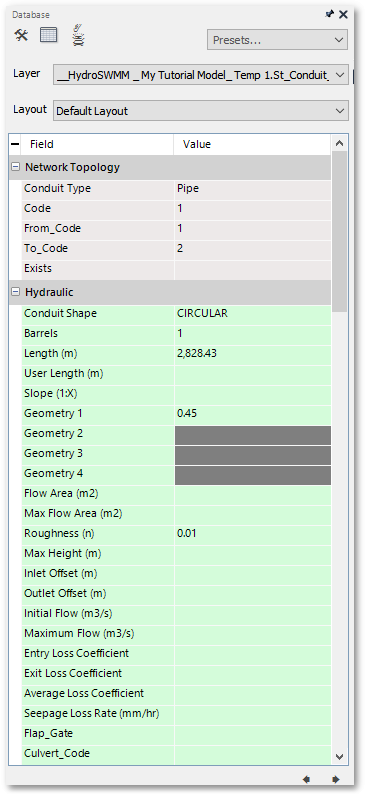Open the Presets dropdown
This screenshot has width=366, height=797.
click(278, 40)
